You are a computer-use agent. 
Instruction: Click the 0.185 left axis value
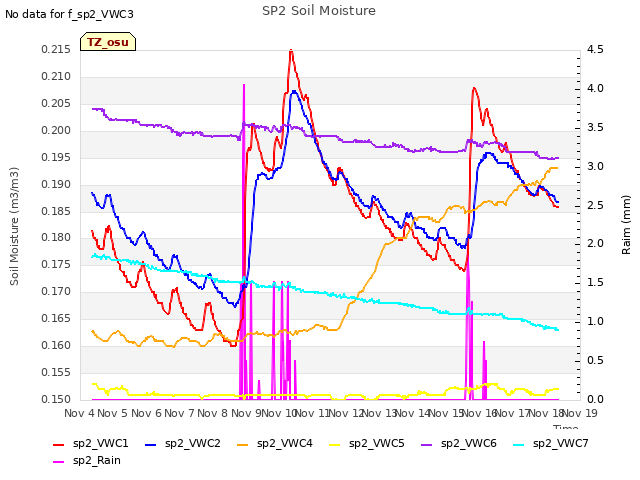tap(56, 211)
